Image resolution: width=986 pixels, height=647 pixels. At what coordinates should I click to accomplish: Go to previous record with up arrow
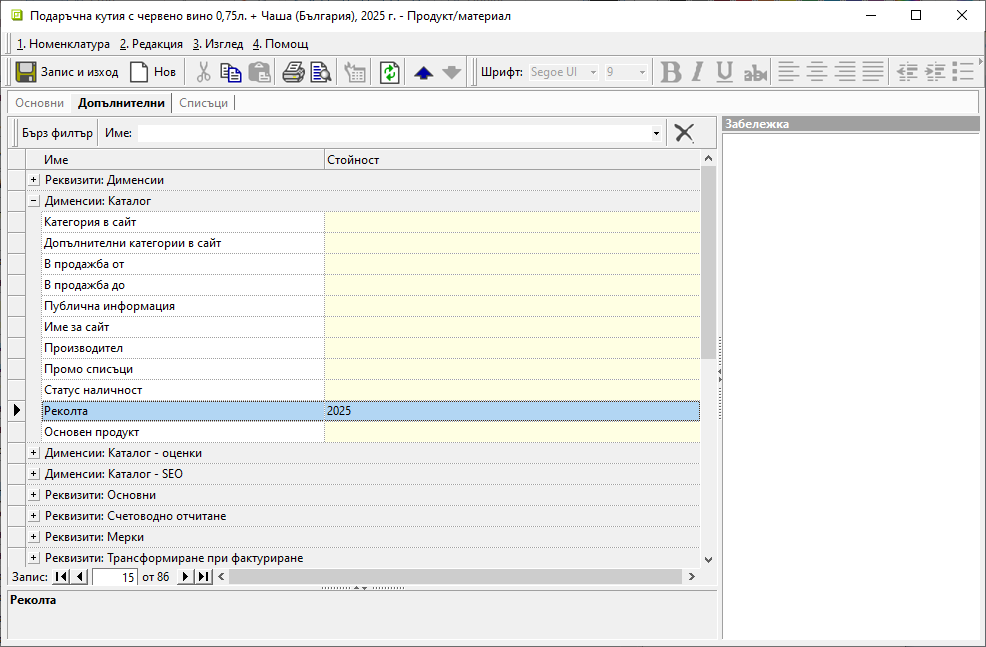[423, 72]
